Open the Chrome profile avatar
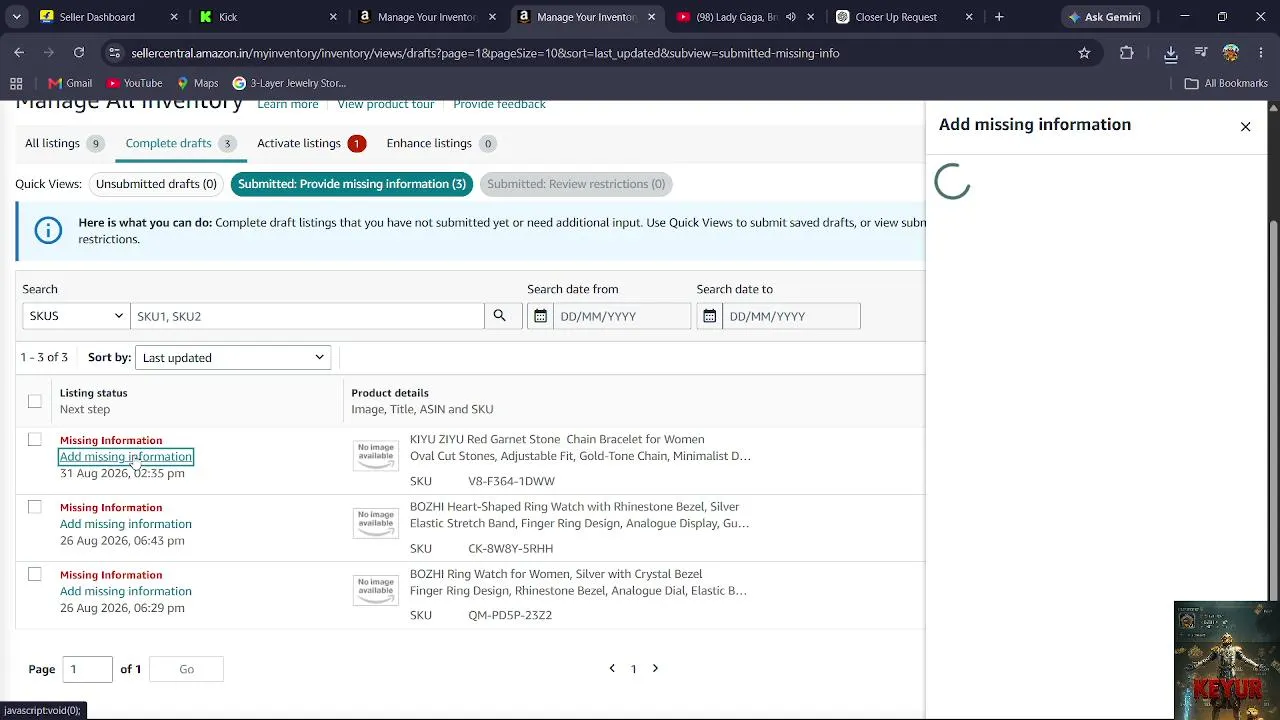Image resolution: width=1280 pixels, height=720 pixels. [1231, 53]
